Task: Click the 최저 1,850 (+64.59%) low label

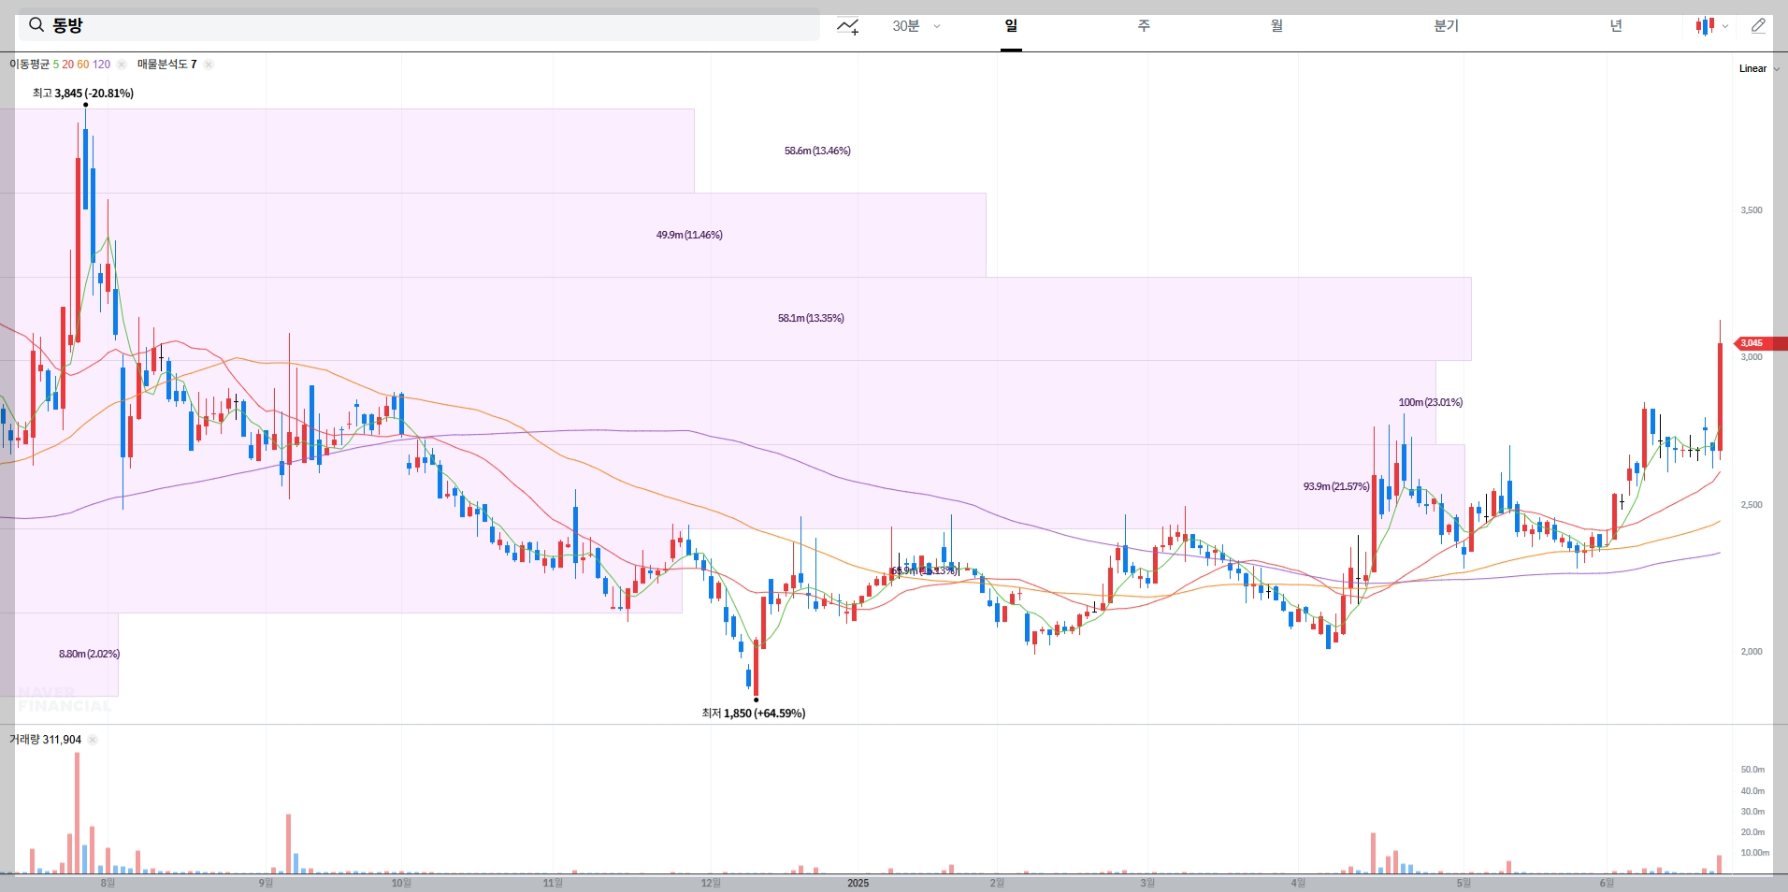Action: (753, 713)
